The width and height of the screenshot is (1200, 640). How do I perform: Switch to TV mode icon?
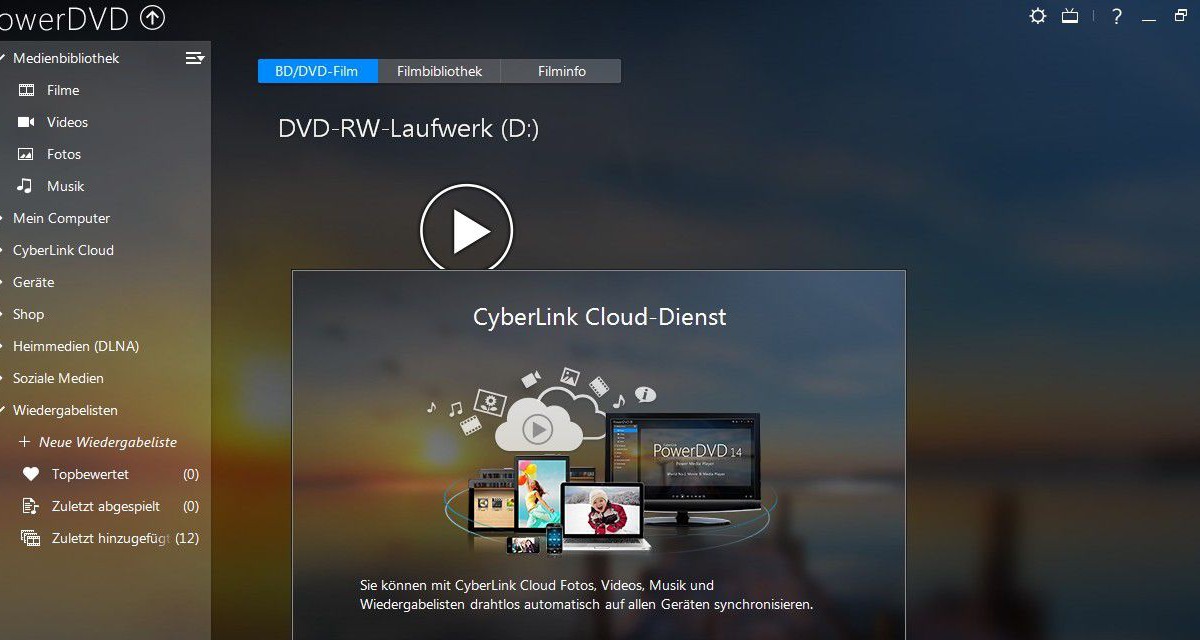click(1070, 16)
